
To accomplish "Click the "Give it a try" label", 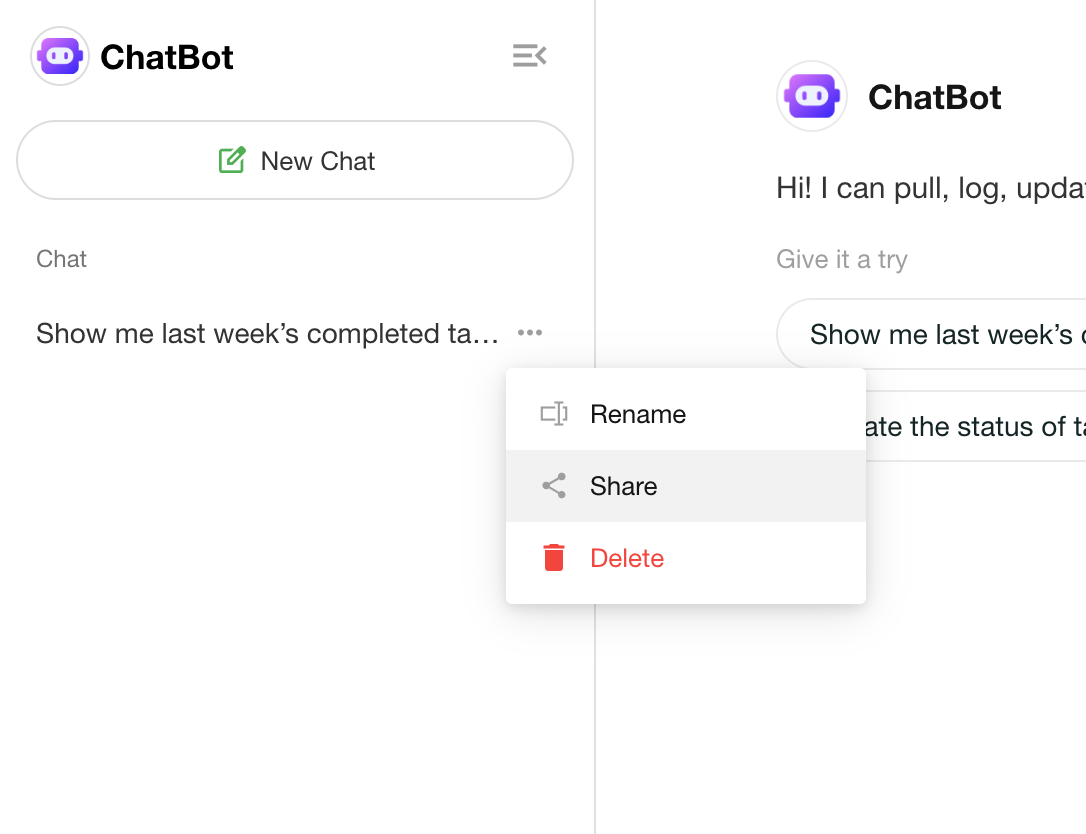I will coord(842,260).
